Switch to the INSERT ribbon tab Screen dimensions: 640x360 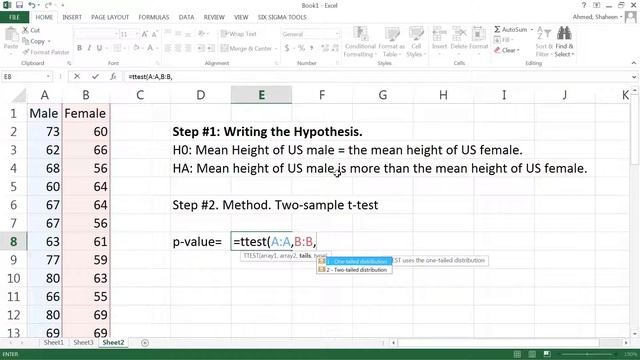coord(72,17)
